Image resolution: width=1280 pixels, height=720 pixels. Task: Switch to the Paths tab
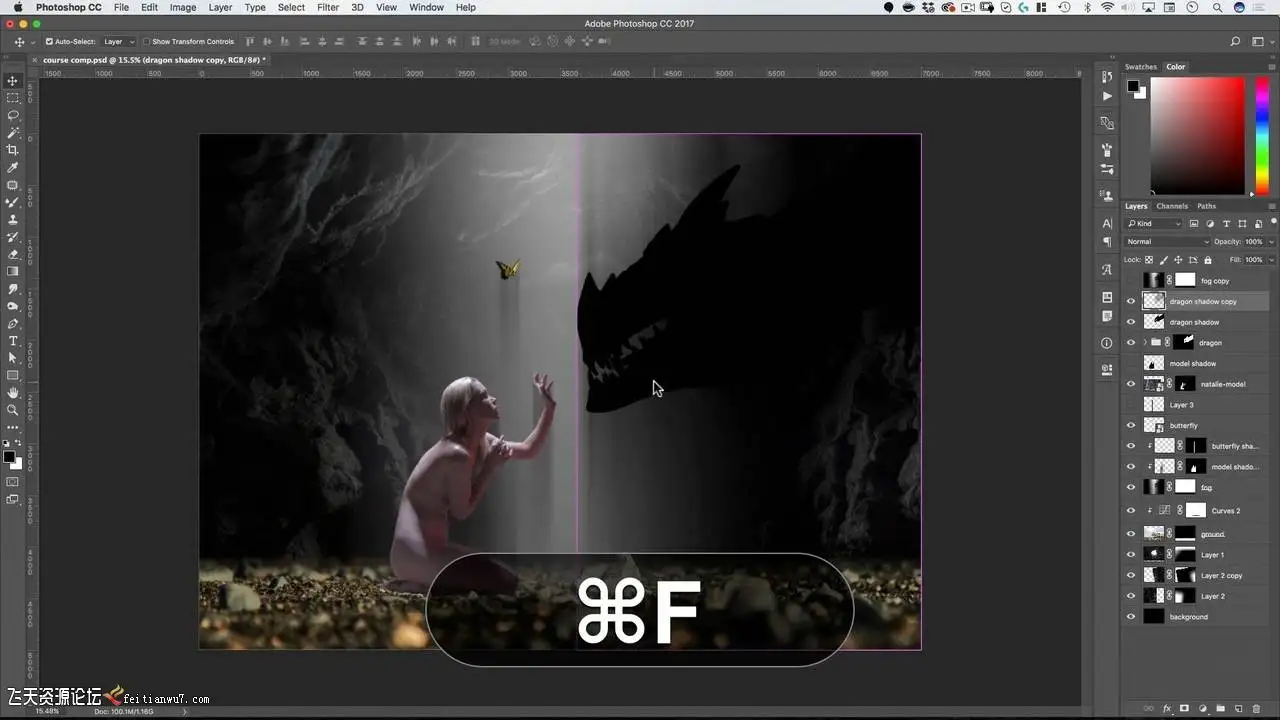coord(1206,207)
